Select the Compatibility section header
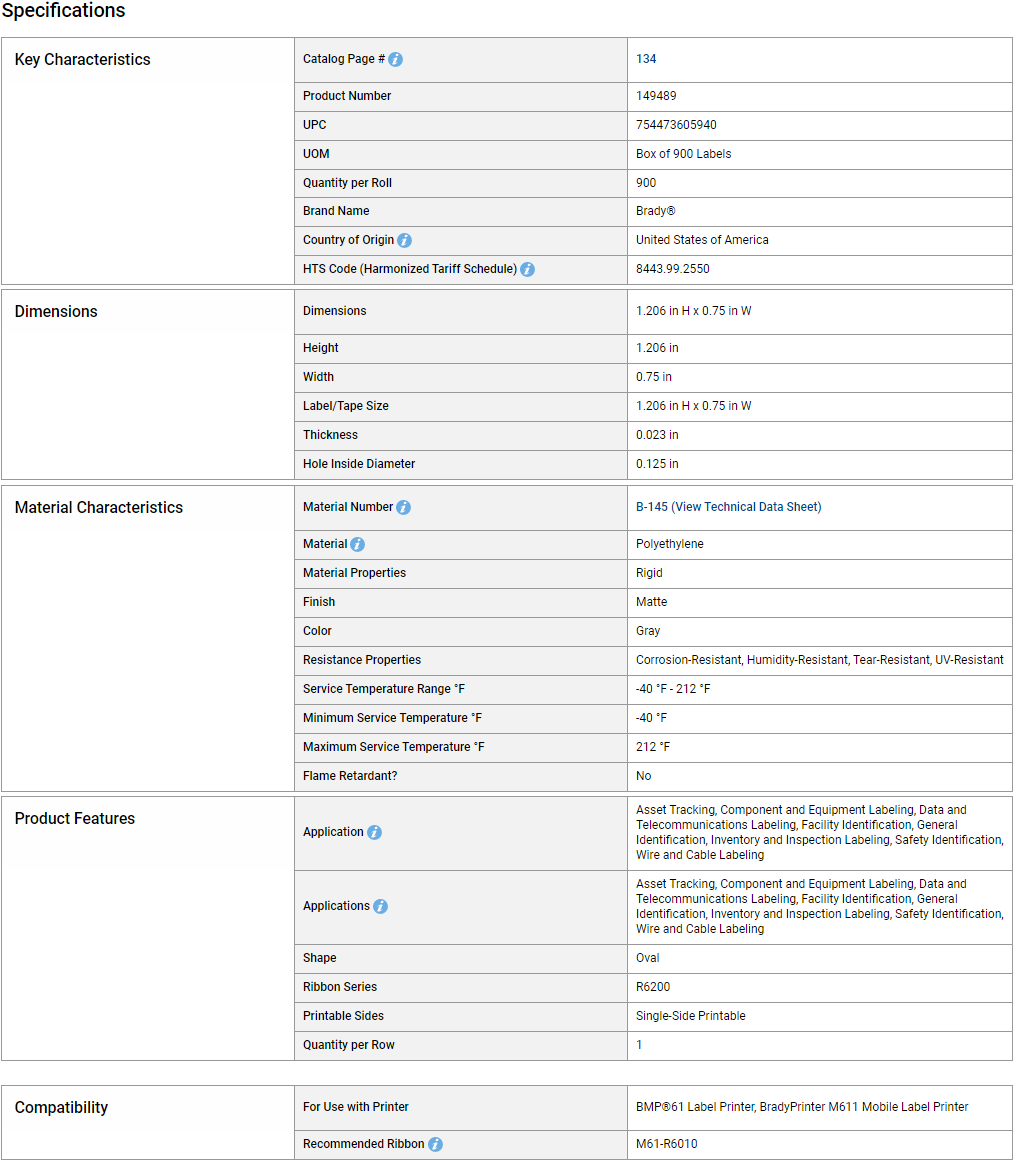This screenshot has width=1021, height=1166. [61, 1107]
